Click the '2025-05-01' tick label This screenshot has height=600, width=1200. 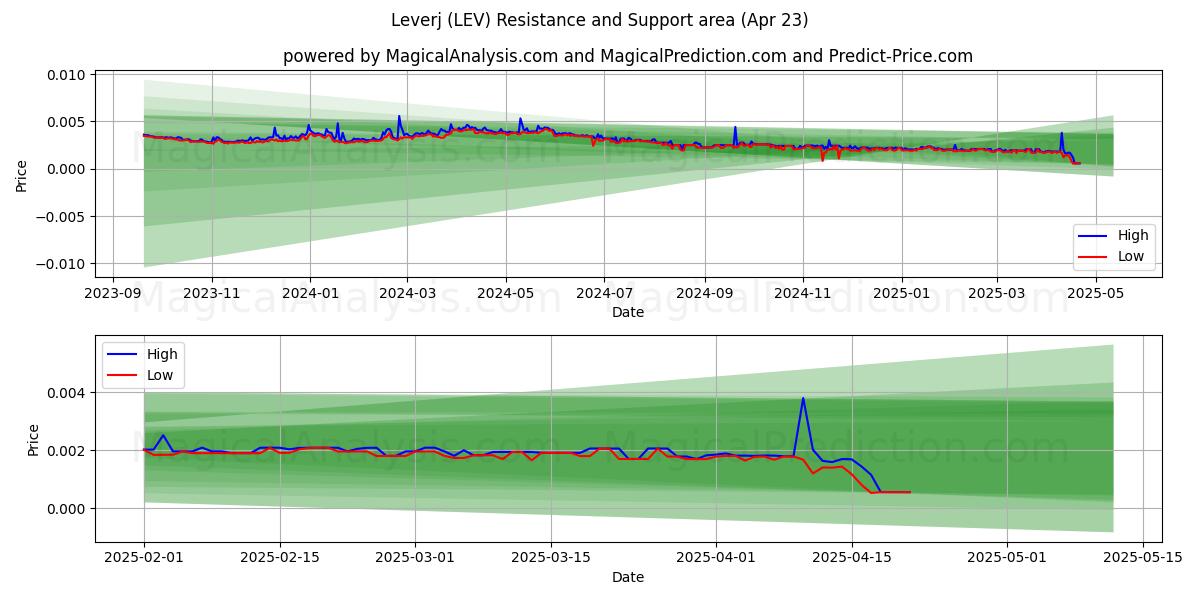(1007, 557)
